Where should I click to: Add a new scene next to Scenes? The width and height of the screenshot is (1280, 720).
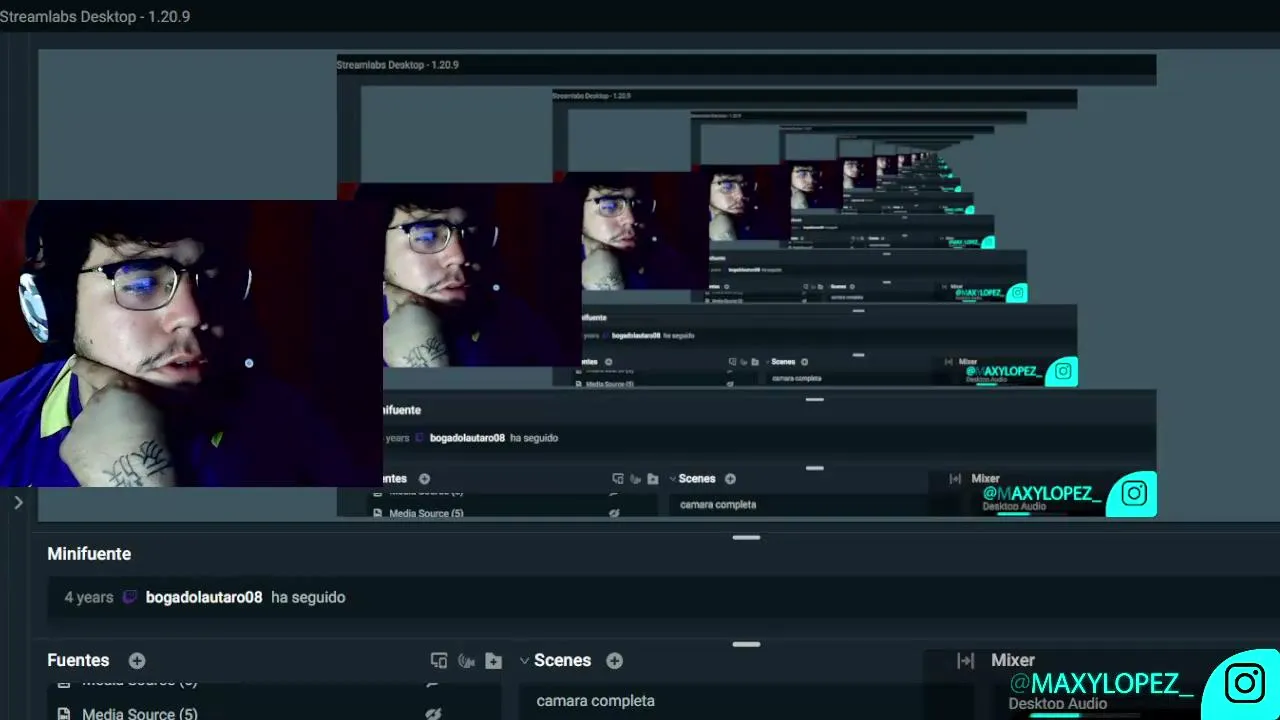coord(615,661)
